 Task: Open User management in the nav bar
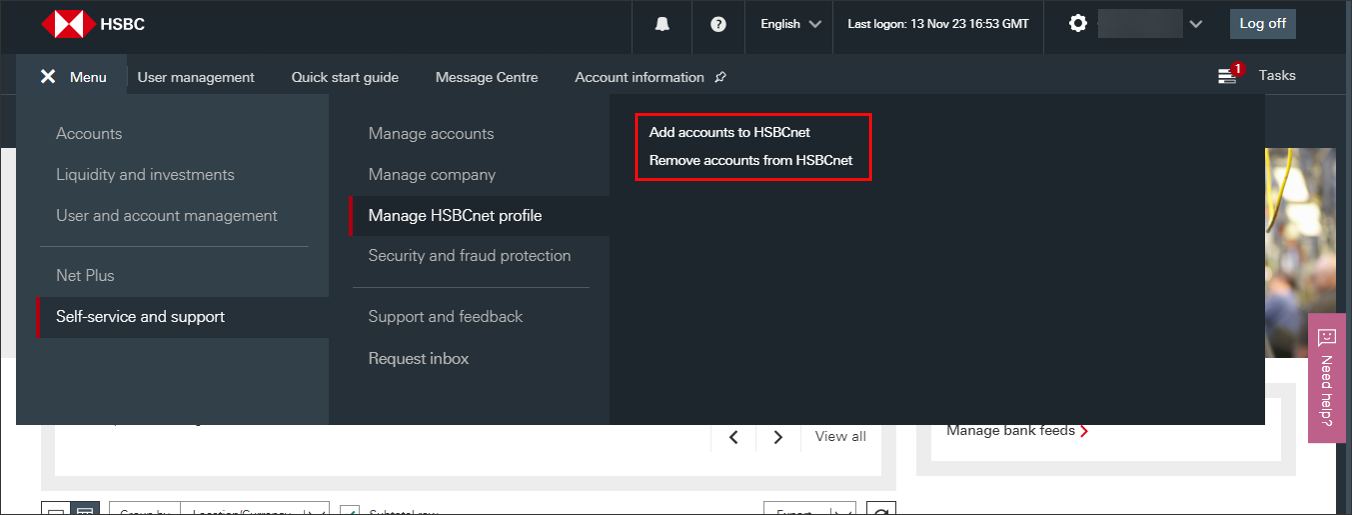196,77
